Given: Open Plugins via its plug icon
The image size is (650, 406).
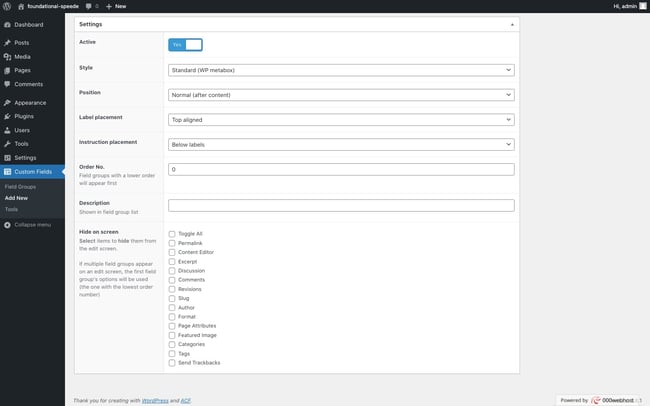Looking at the screenshot, I should tap(7, 116).
